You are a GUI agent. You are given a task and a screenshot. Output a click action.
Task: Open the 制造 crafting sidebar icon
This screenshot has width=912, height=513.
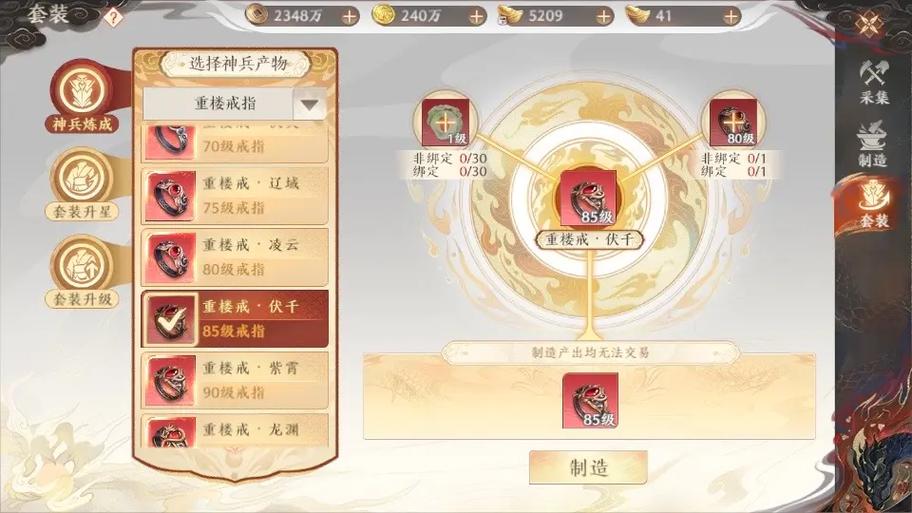pyautogui.click(x=874, y=144)
